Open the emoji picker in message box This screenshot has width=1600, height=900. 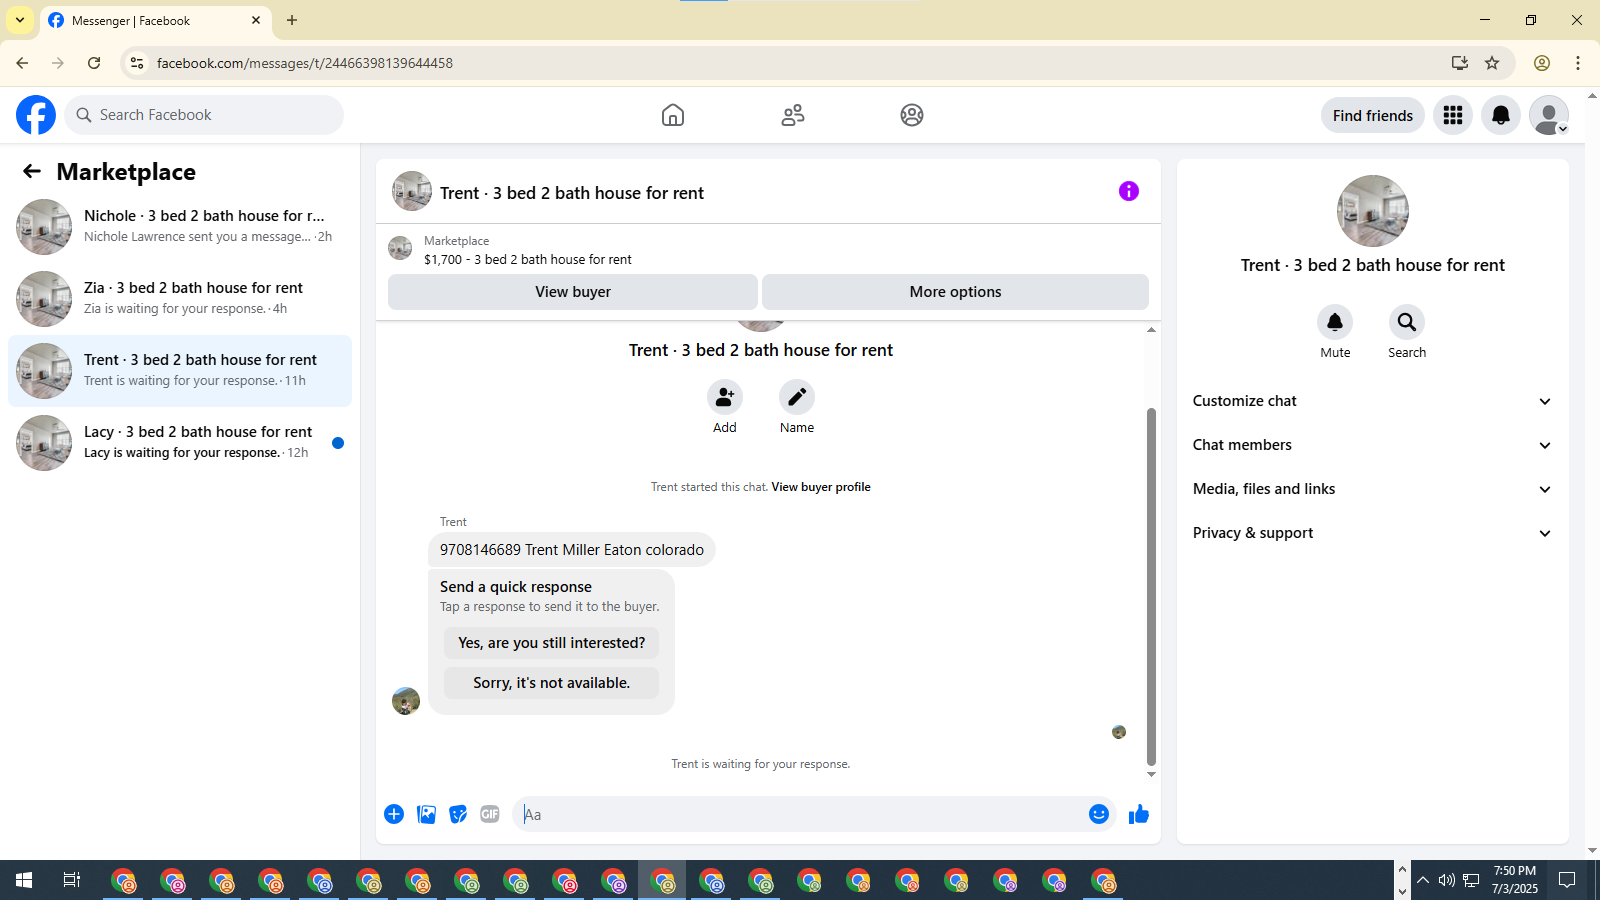(1099, 814)
